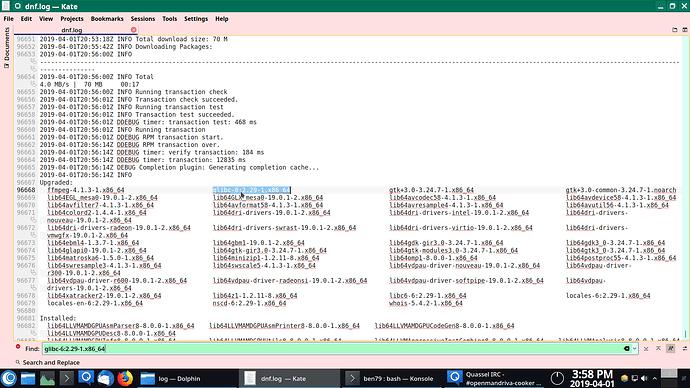690x388 pixels.
Task: Launch Firefox from taskbar
Action: coord(125,378)
